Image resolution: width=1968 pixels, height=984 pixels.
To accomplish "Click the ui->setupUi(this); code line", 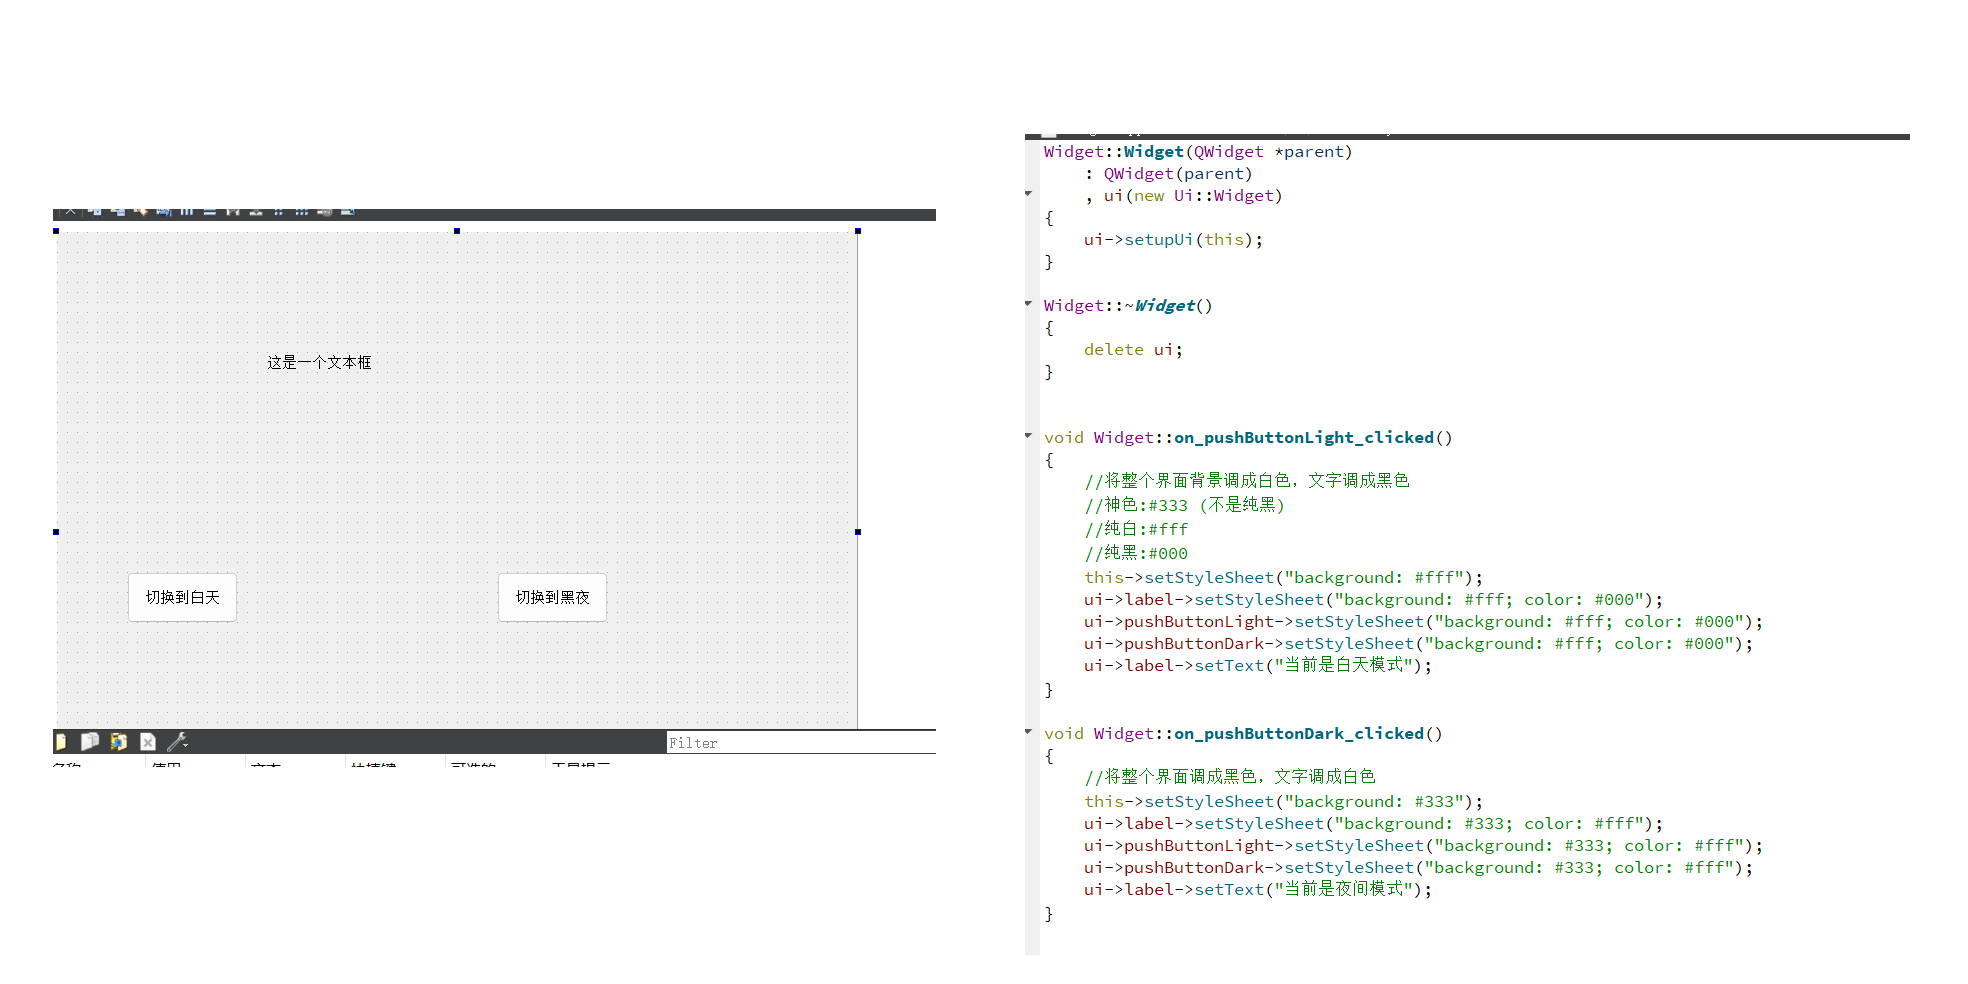I will [1173, 240].
